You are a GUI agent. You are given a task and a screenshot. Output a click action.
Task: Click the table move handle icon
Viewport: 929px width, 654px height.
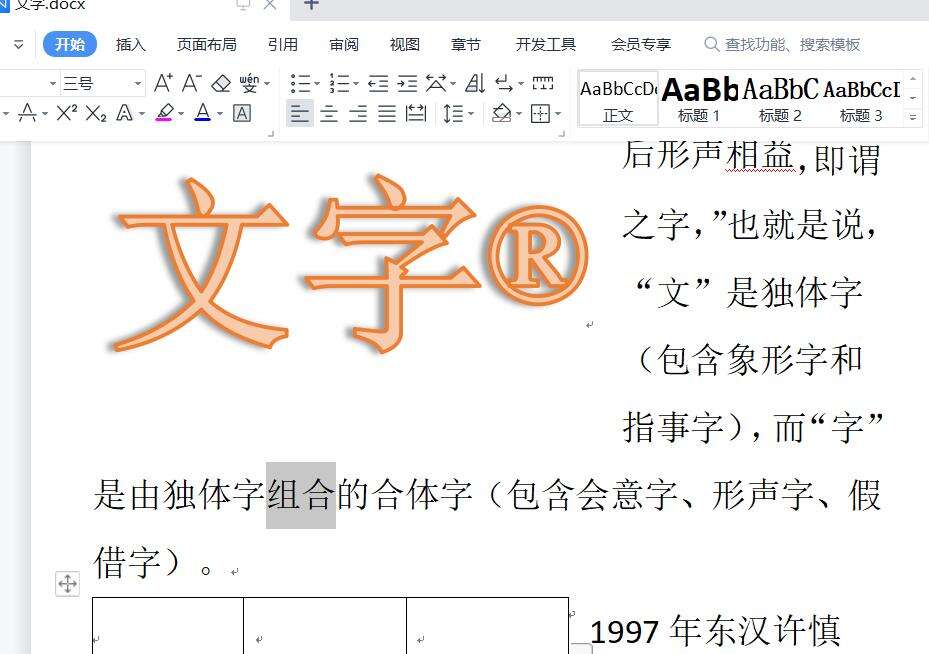[x=68, y=584]
